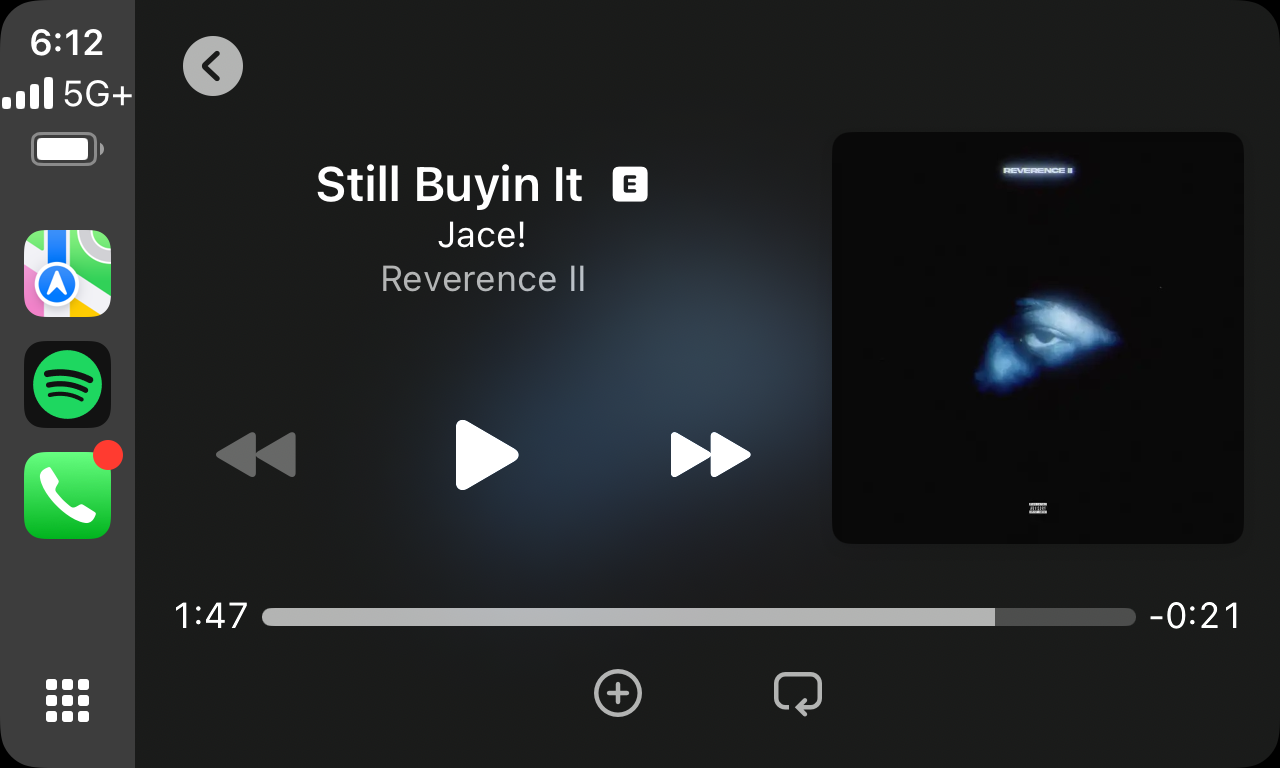Seek along the song progress bar
This screenshot has height=768, width=1280.
coord(698,617)
